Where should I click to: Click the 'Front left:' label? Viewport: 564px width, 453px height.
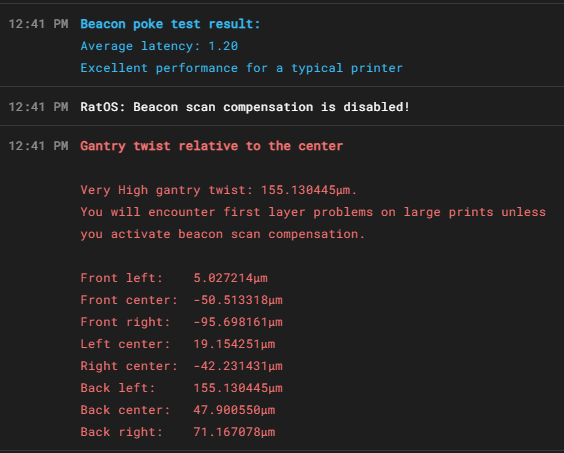point(122,278)
